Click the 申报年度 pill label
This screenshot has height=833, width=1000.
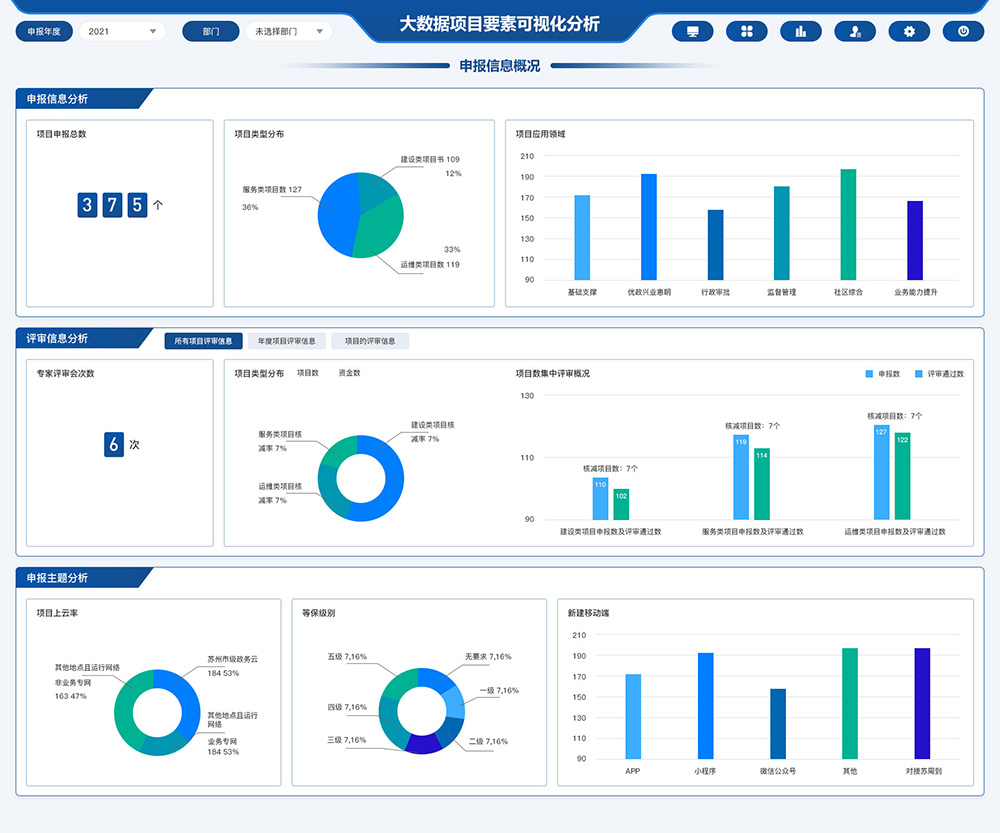pos(44,31)
